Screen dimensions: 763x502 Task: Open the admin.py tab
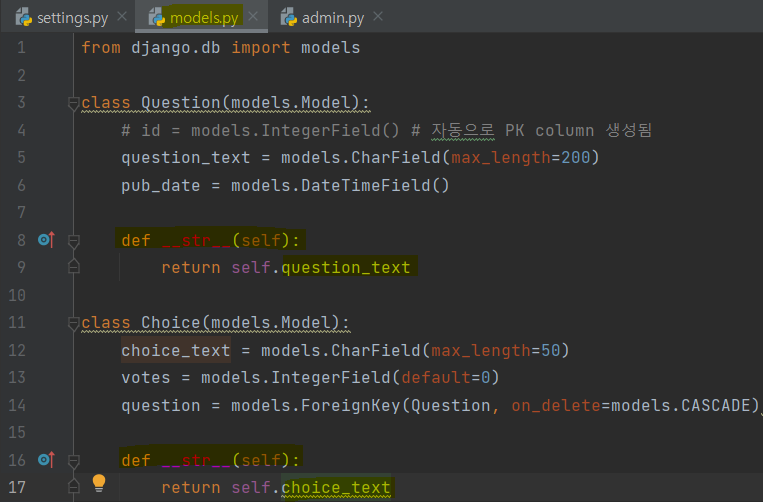[x=333, y=18]
